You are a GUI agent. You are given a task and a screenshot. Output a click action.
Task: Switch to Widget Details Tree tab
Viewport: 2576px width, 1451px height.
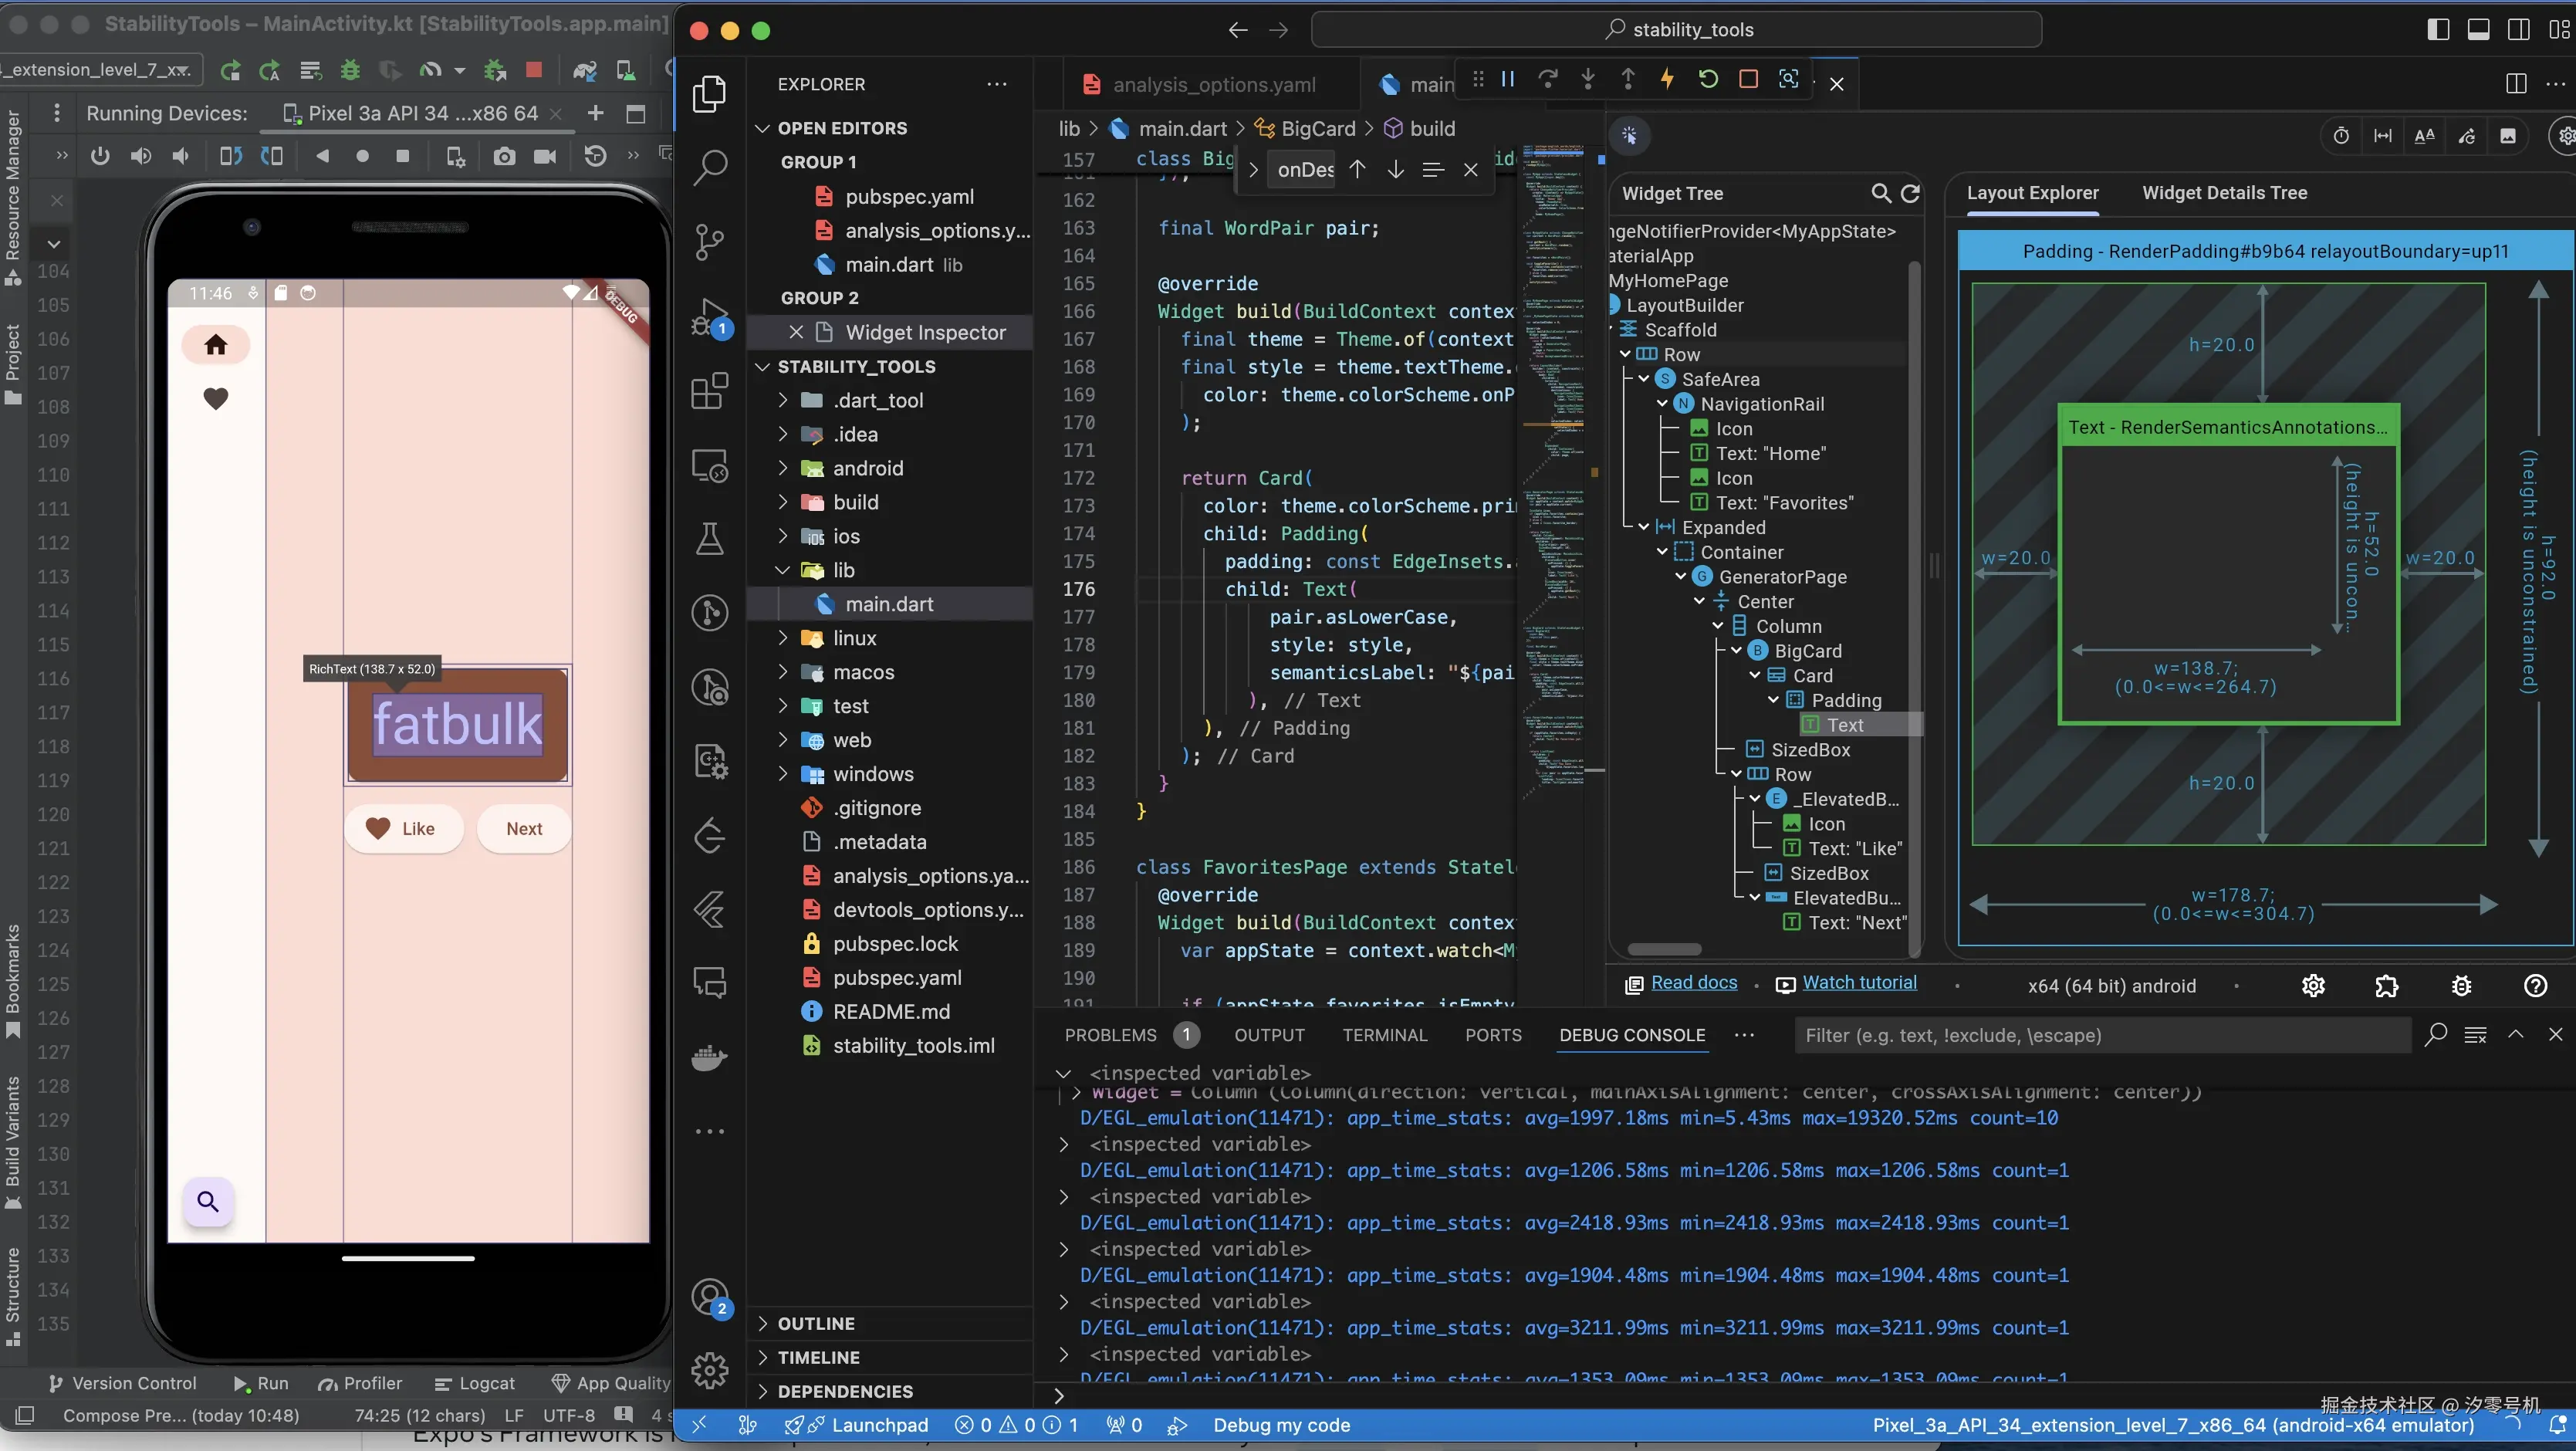(2224, 193)
